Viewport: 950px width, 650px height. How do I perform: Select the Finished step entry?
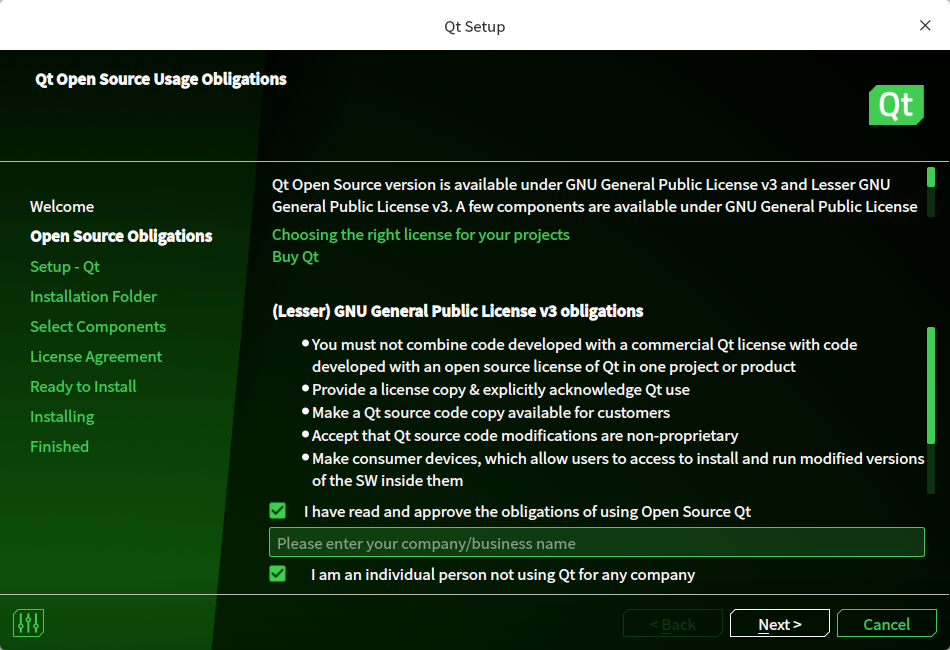59,446
